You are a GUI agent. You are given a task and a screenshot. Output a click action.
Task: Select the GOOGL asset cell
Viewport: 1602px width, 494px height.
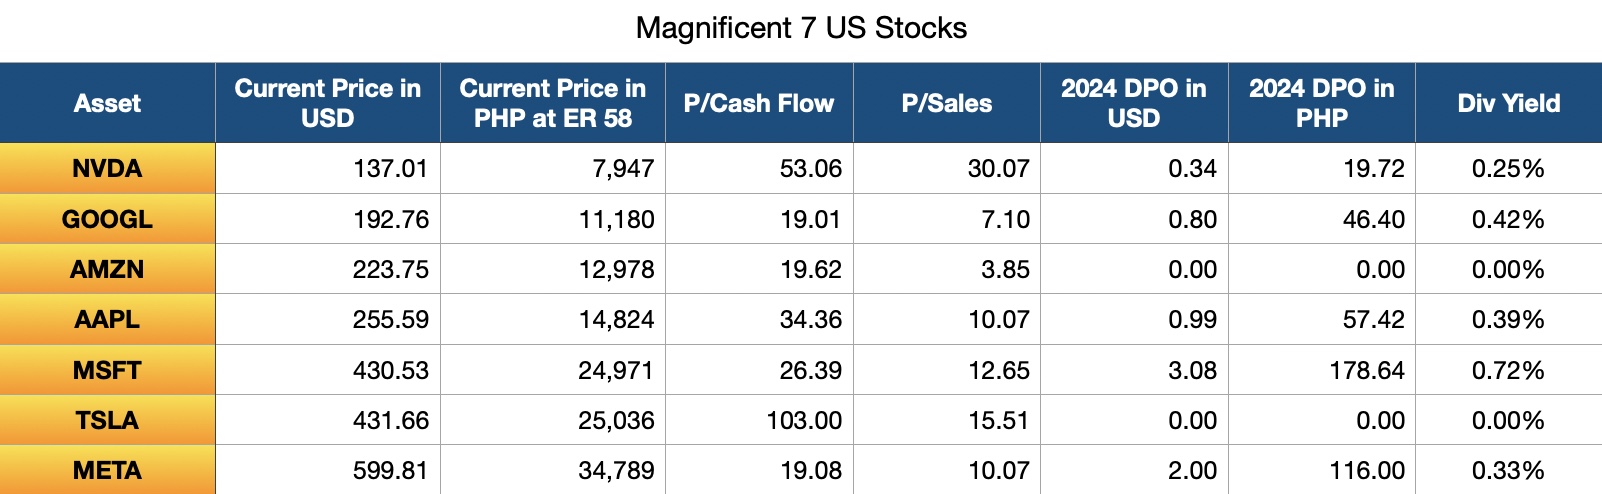[x=107, y=219]
